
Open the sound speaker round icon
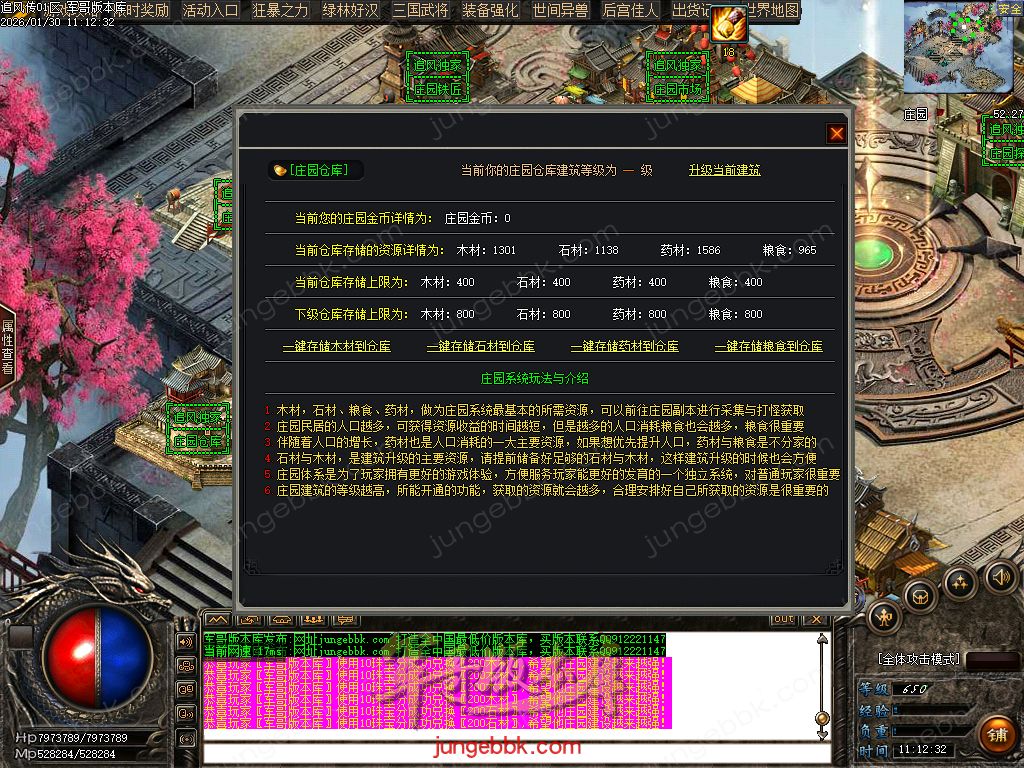click(x=1000, y=576)
